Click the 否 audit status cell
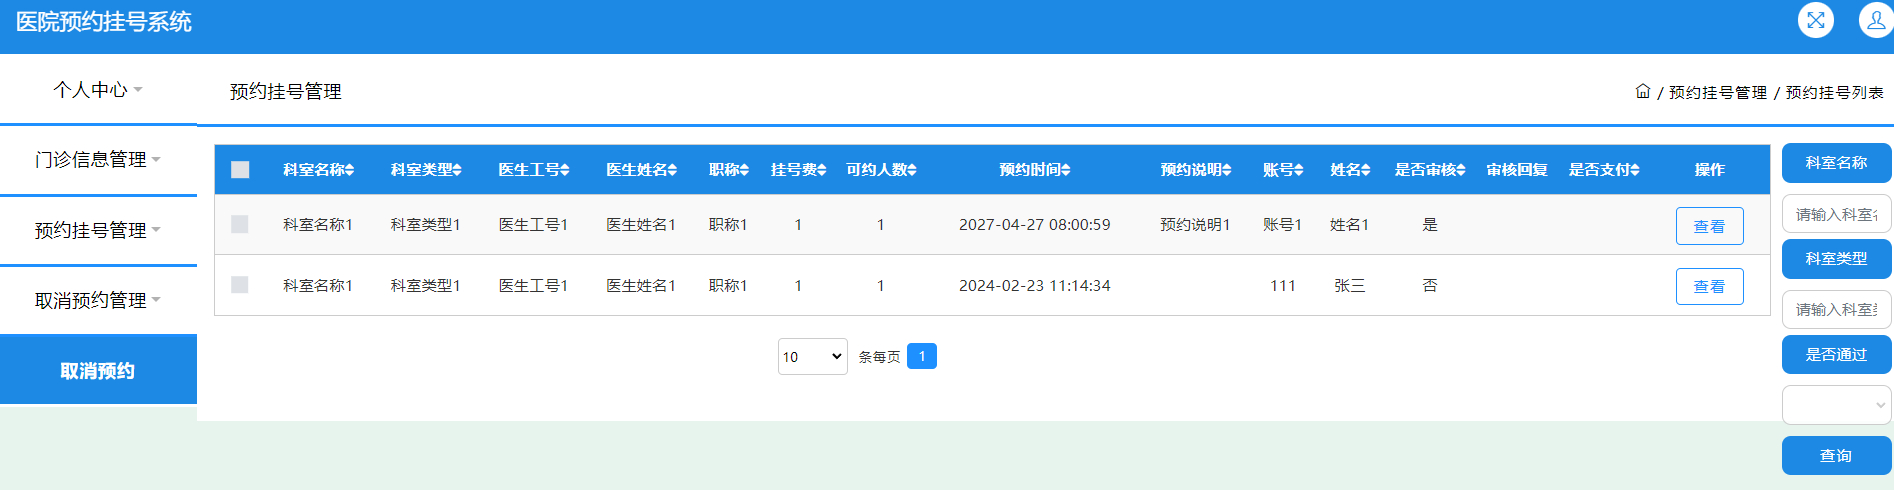 click(x=1430, y=286)
